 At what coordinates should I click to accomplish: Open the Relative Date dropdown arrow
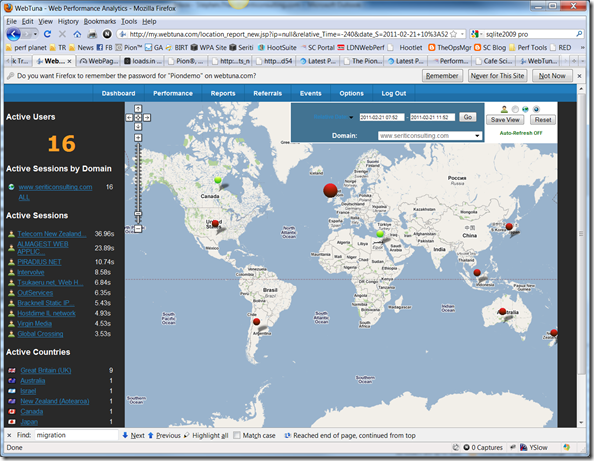pyautogui.click(x=351, y=117)
